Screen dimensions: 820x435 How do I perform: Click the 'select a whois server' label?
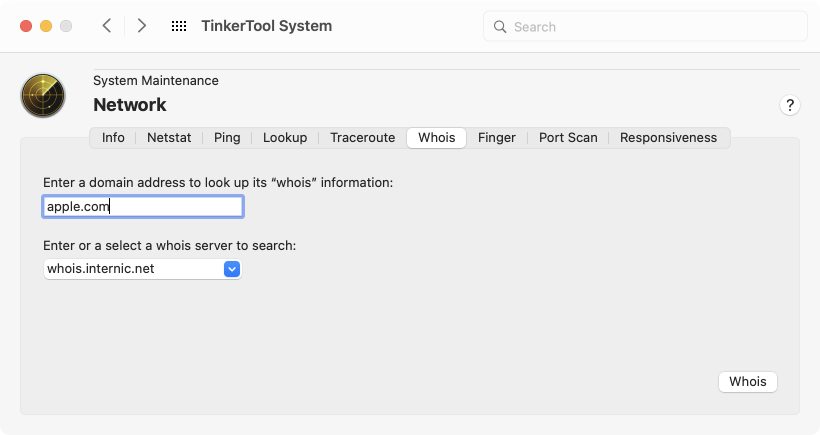[x=169, y=246]
